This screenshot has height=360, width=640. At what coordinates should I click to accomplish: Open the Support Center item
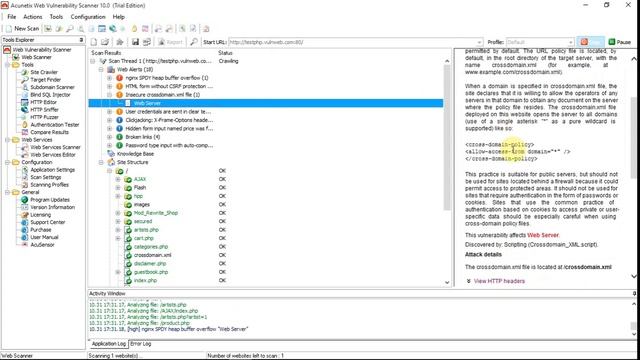(x=47, y=222)
